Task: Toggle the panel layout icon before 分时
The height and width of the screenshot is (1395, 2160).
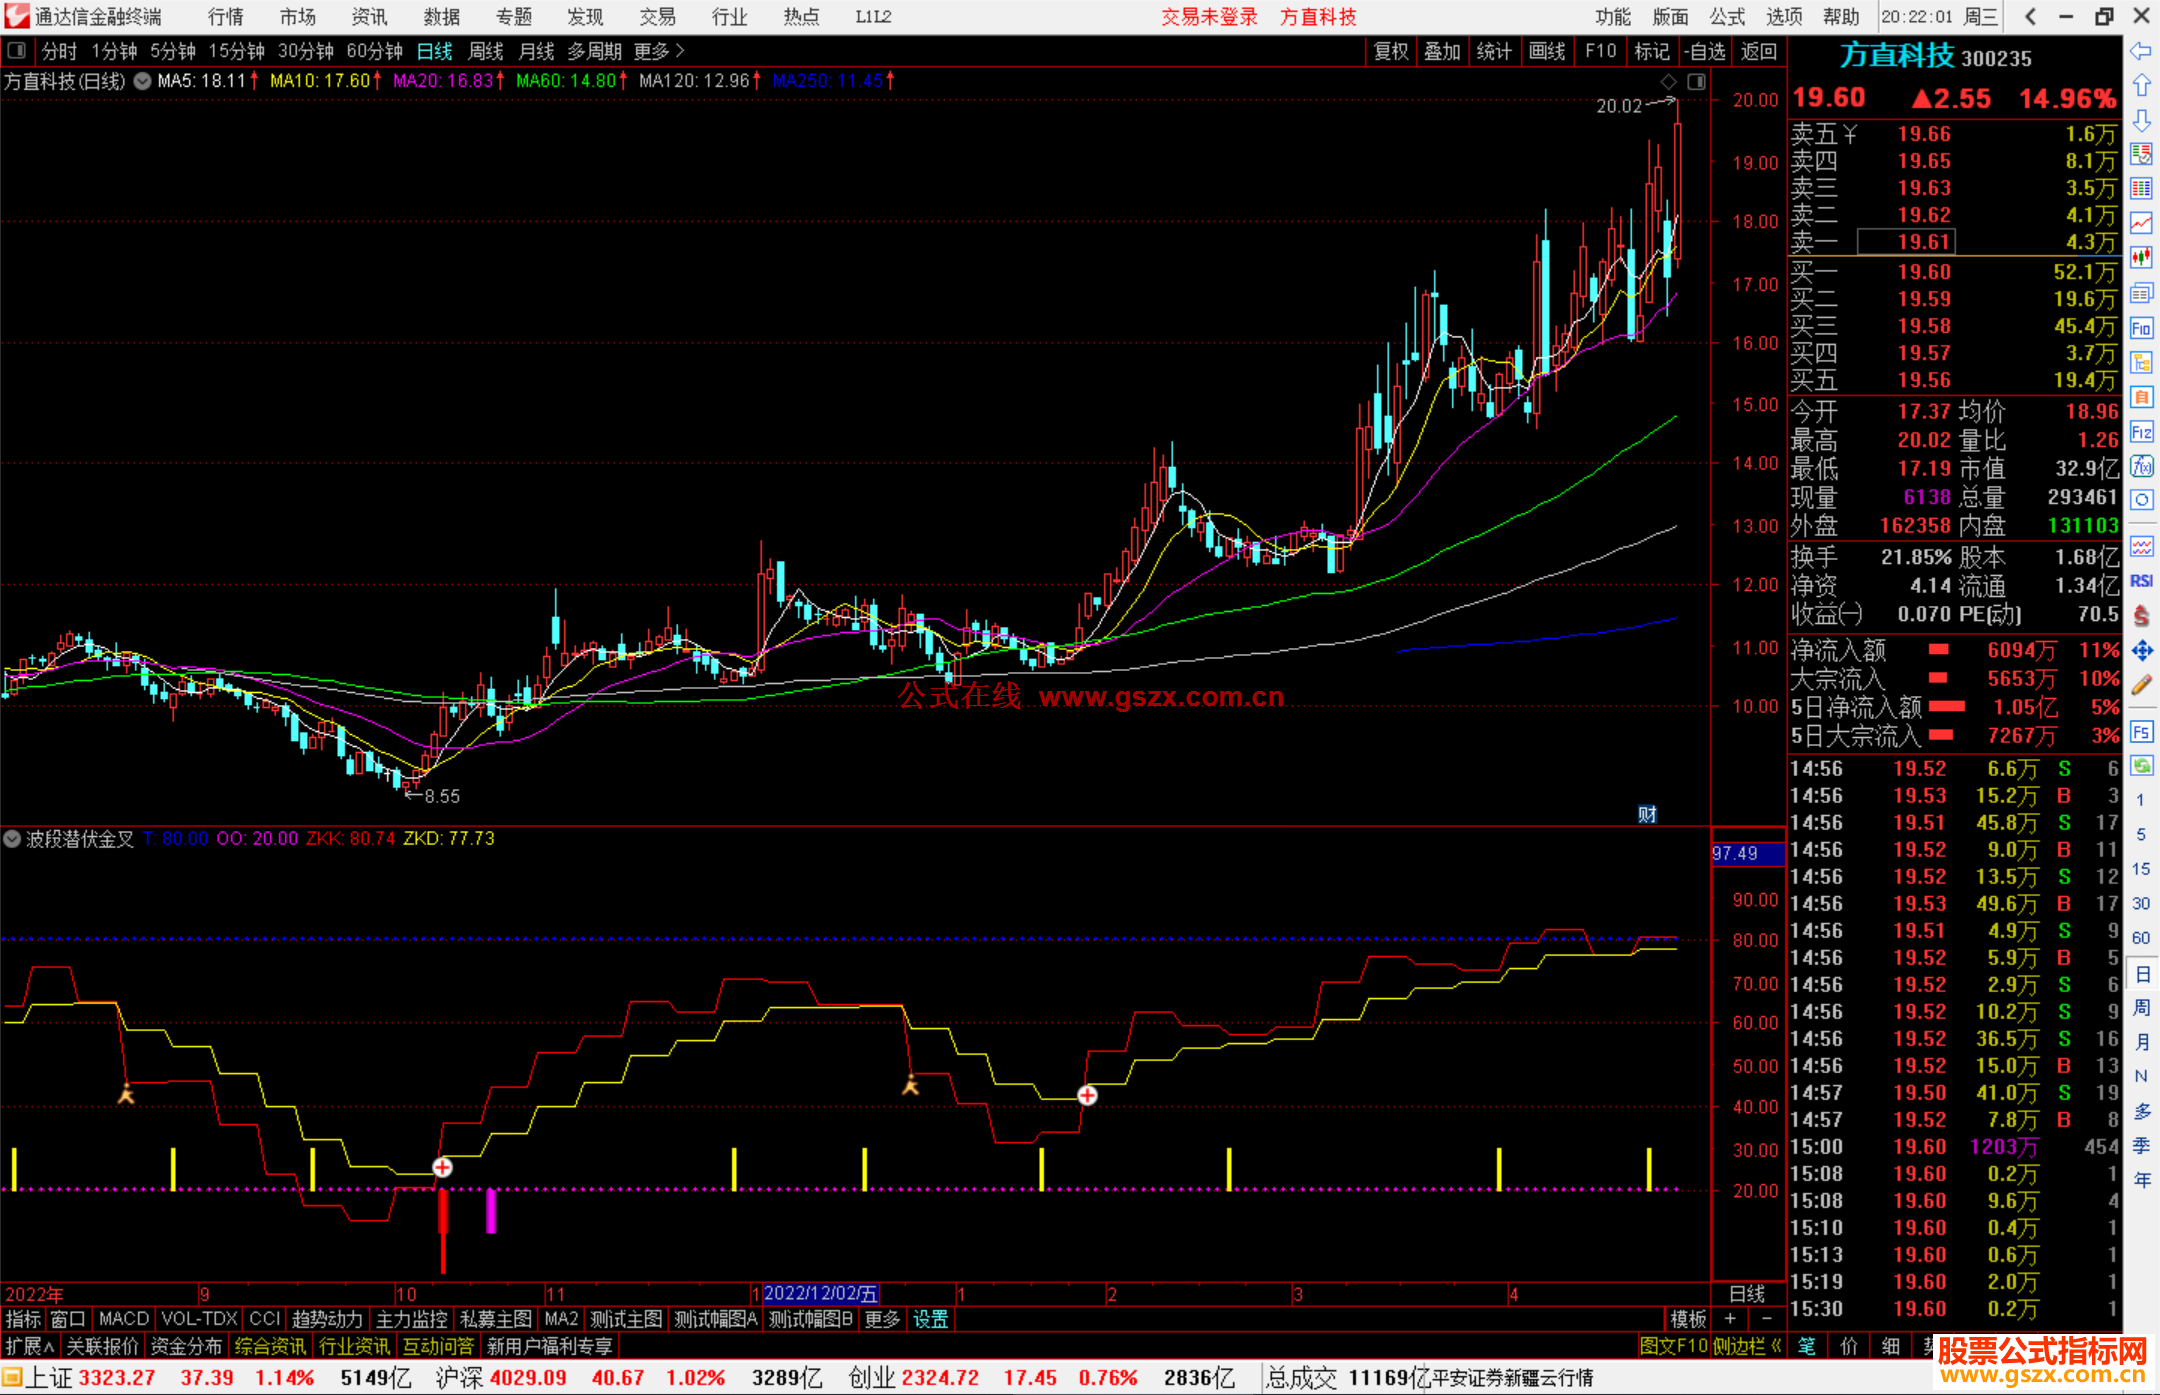Action: click(x=17, y=51)
